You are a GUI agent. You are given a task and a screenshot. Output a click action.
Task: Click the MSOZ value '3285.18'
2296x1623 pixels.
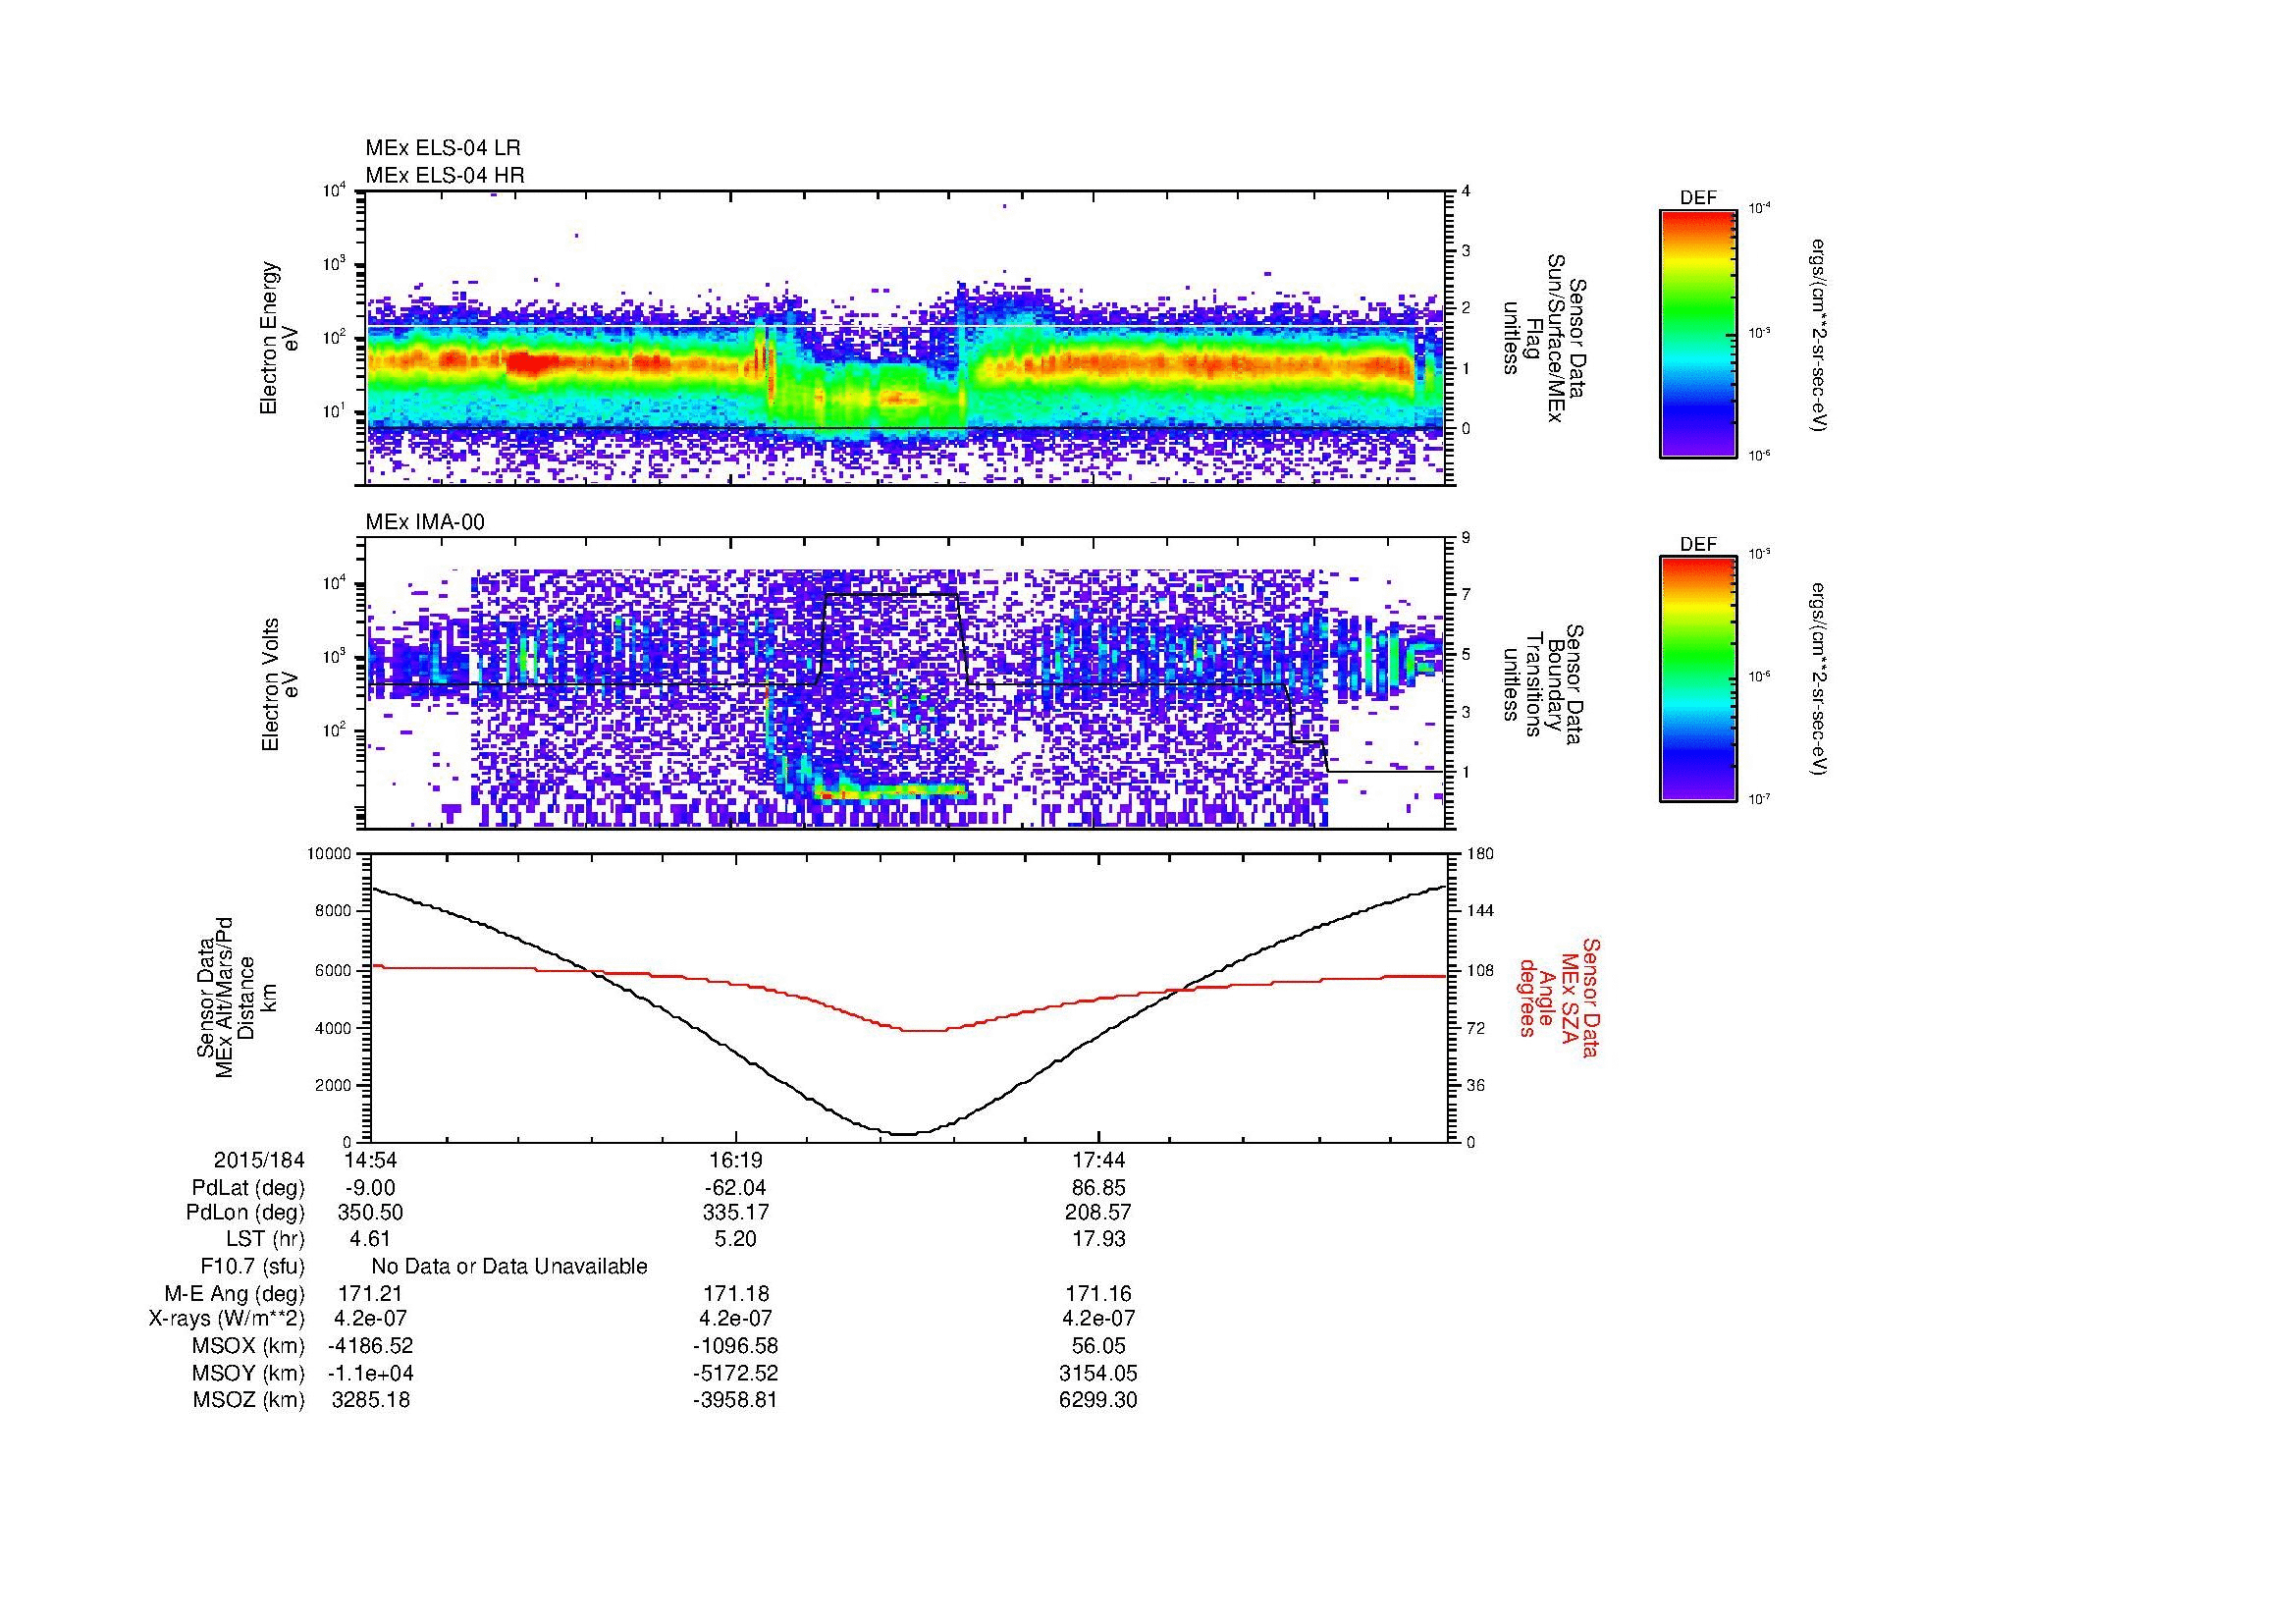tap(370, 1401)
